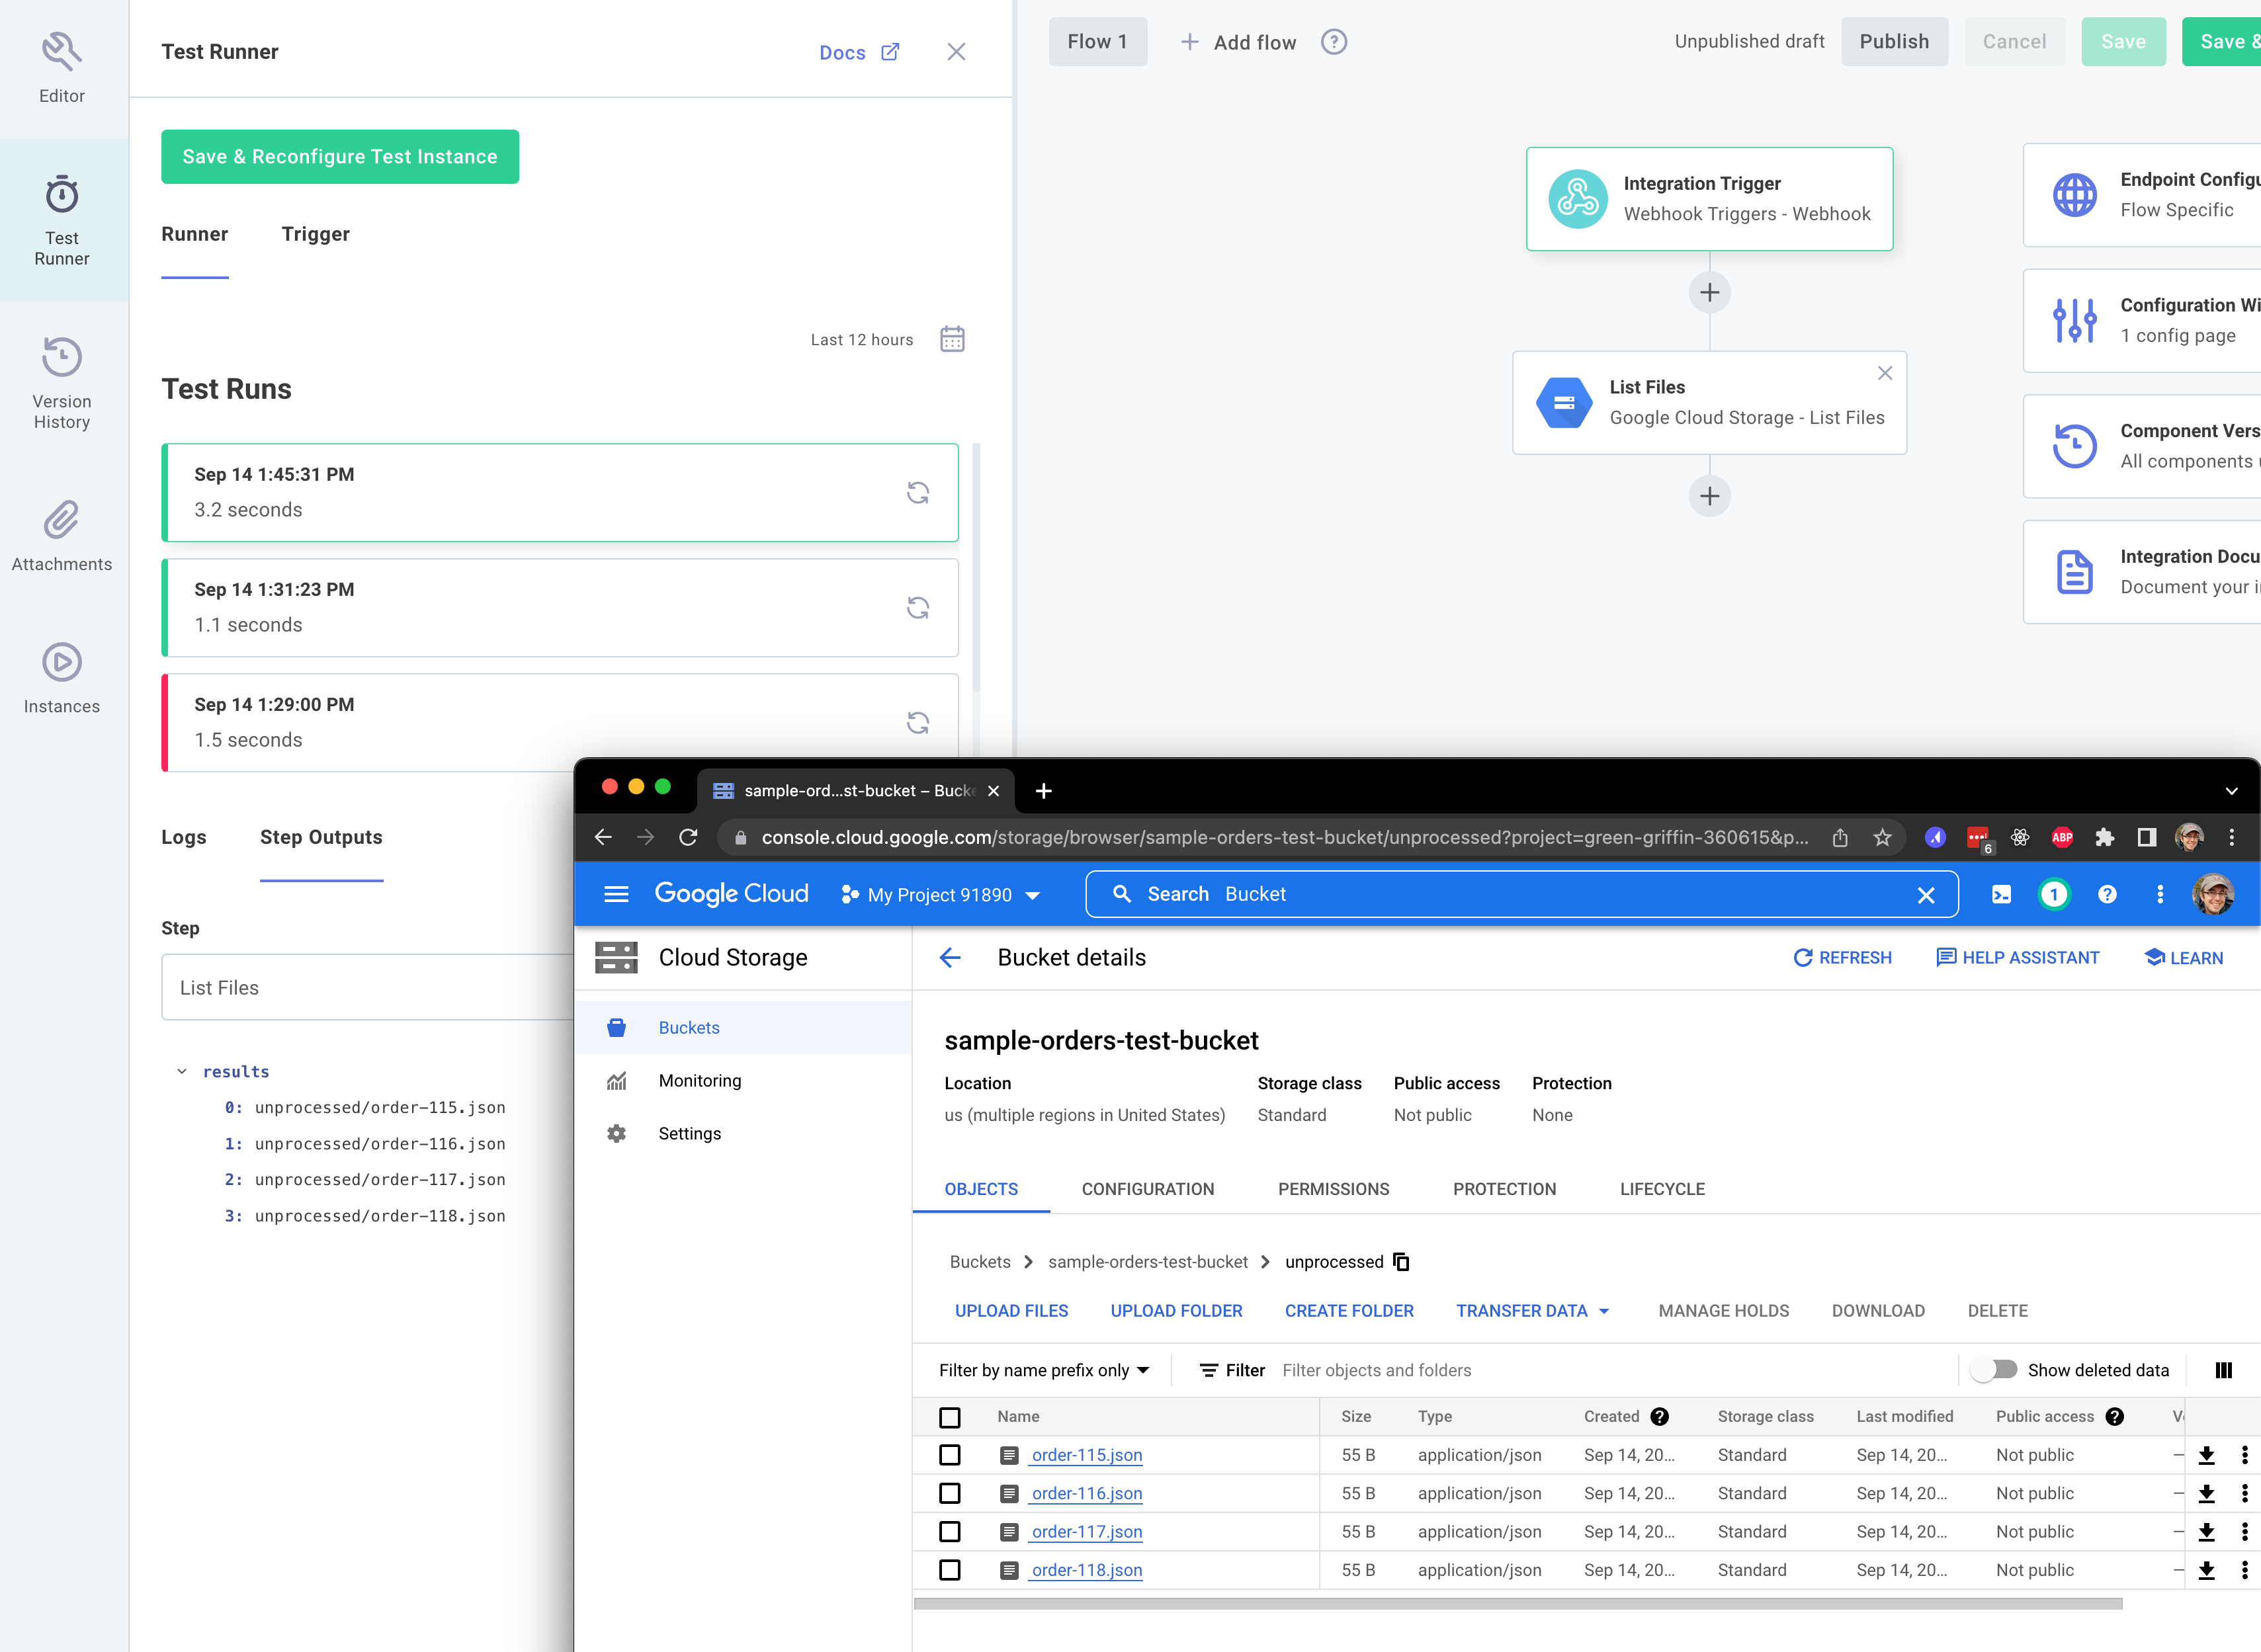The height and width of the screenshot is (1652, 2261).
Task: Check the order-116.json checkbox
Action: [950, 1492]
